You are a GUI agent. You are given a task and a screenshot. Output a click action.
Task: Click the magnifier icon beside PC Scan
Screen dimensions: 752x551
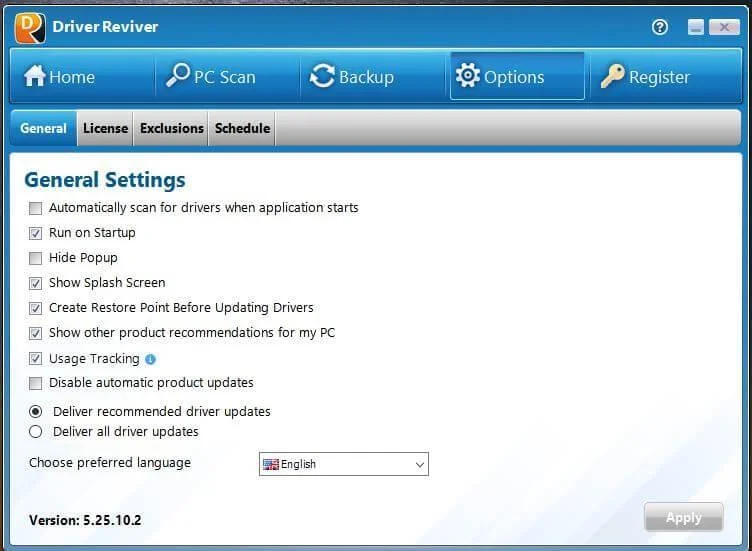click(178, 75)
